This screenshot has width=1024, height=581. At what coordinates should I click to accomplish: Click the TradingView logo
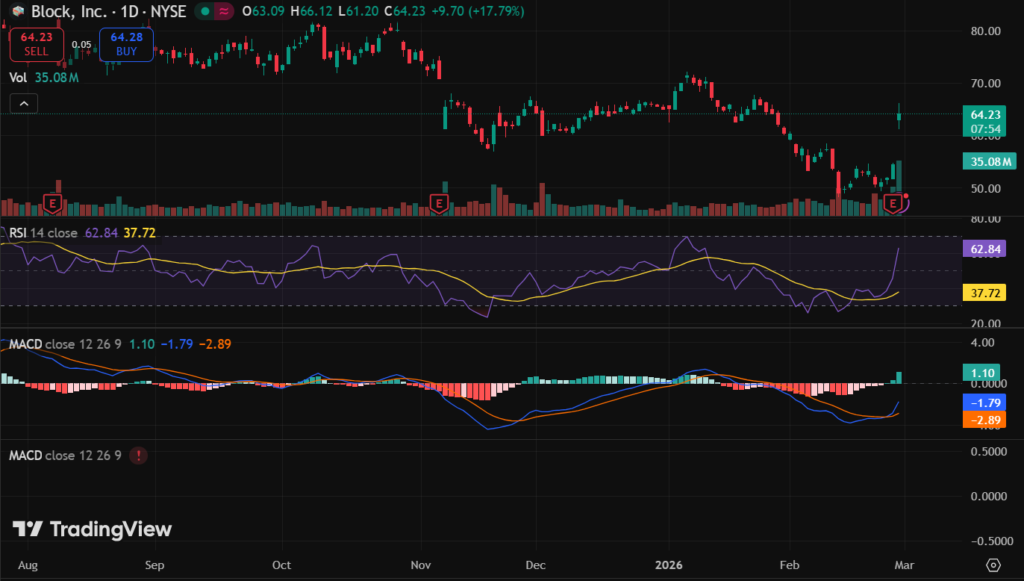tap(92, 529)
